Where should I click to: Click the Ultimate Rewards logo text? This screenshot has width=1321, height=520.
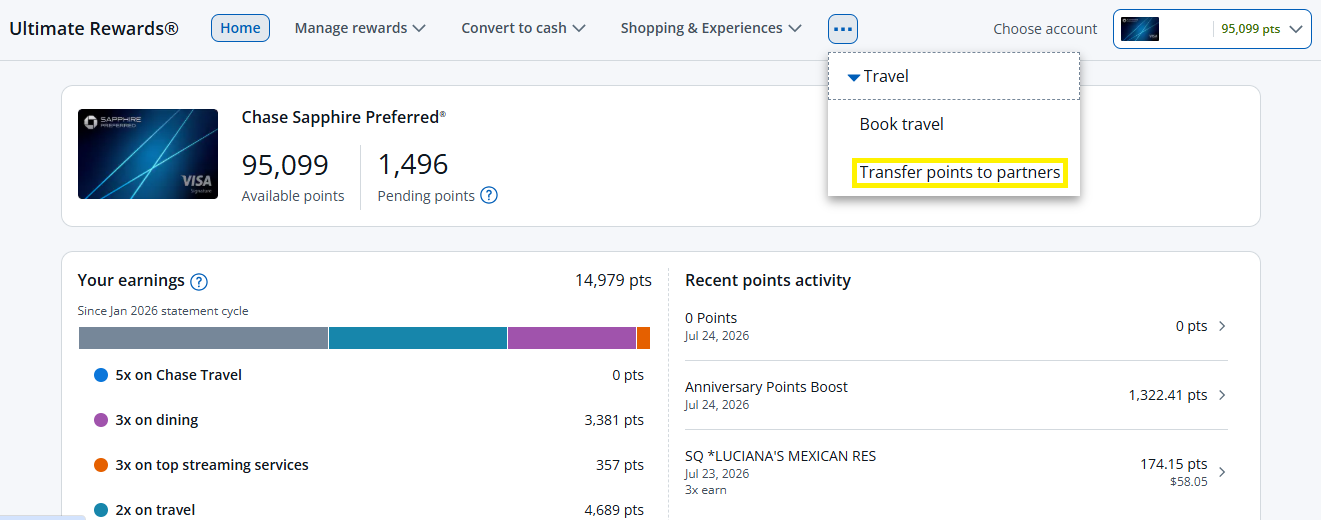point(94,28)
